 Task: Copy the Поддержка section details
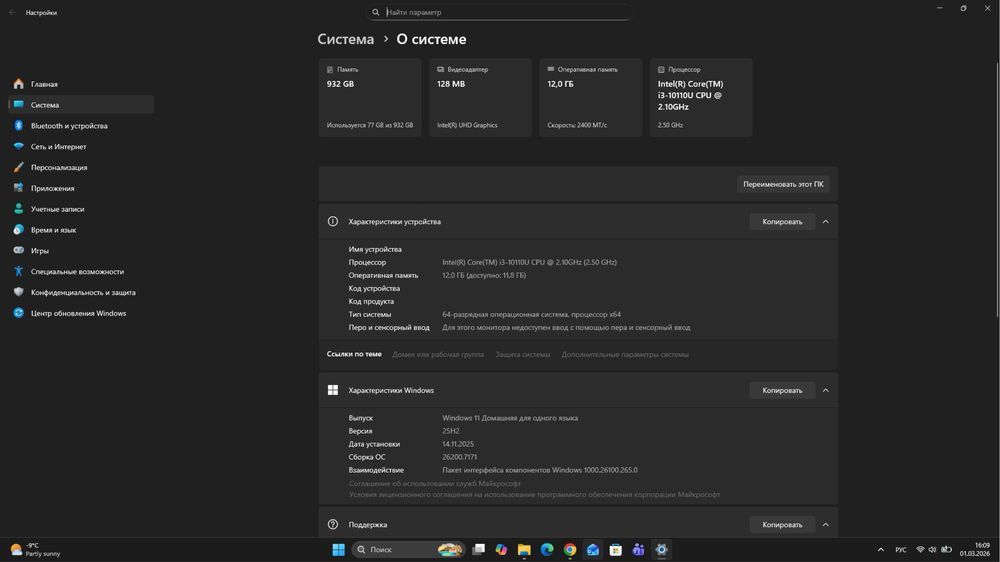tap(782, 525)
